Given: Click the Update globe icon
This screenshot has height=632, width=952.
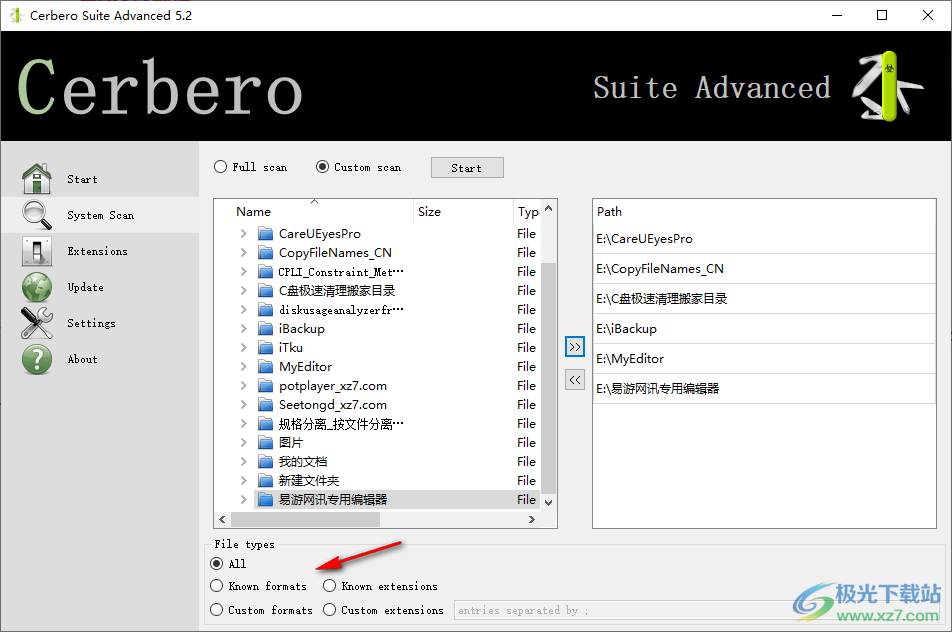Looking at the screenshot, I should [37, 287].
